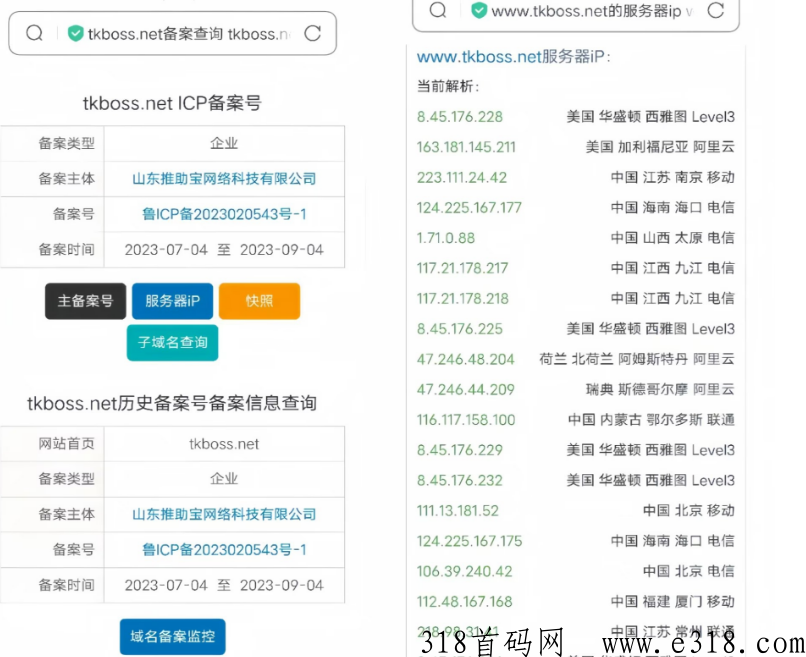Click the www.tkboss.net link in the 服务器iP heading
This screenshot has height=657, width=806.
pyautogui.click(x=479, y=57)
